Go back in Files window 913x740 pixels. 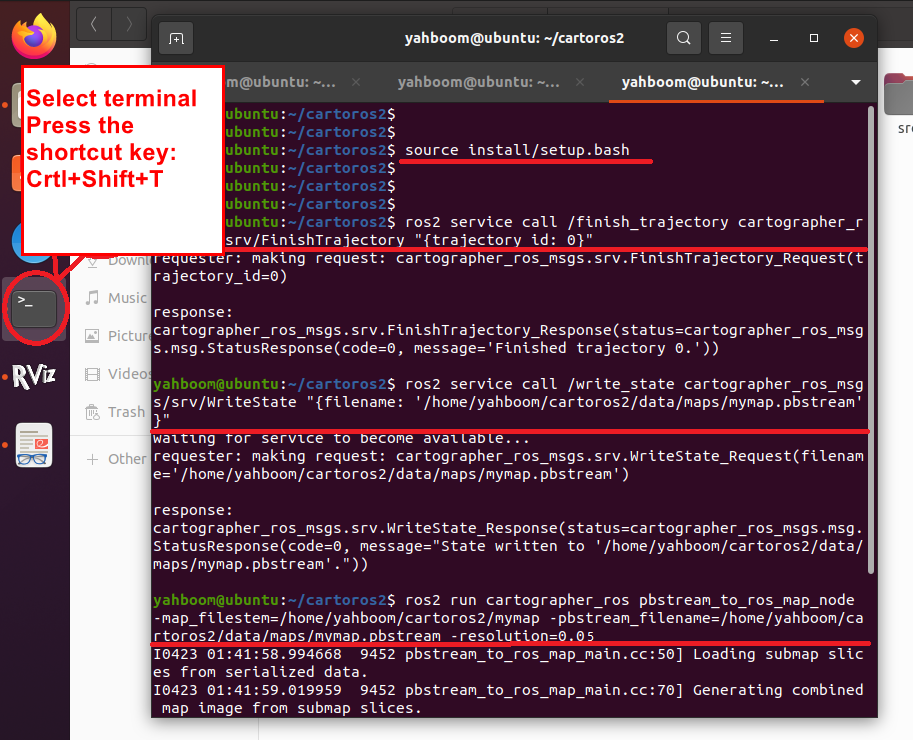tap(94, 24)
